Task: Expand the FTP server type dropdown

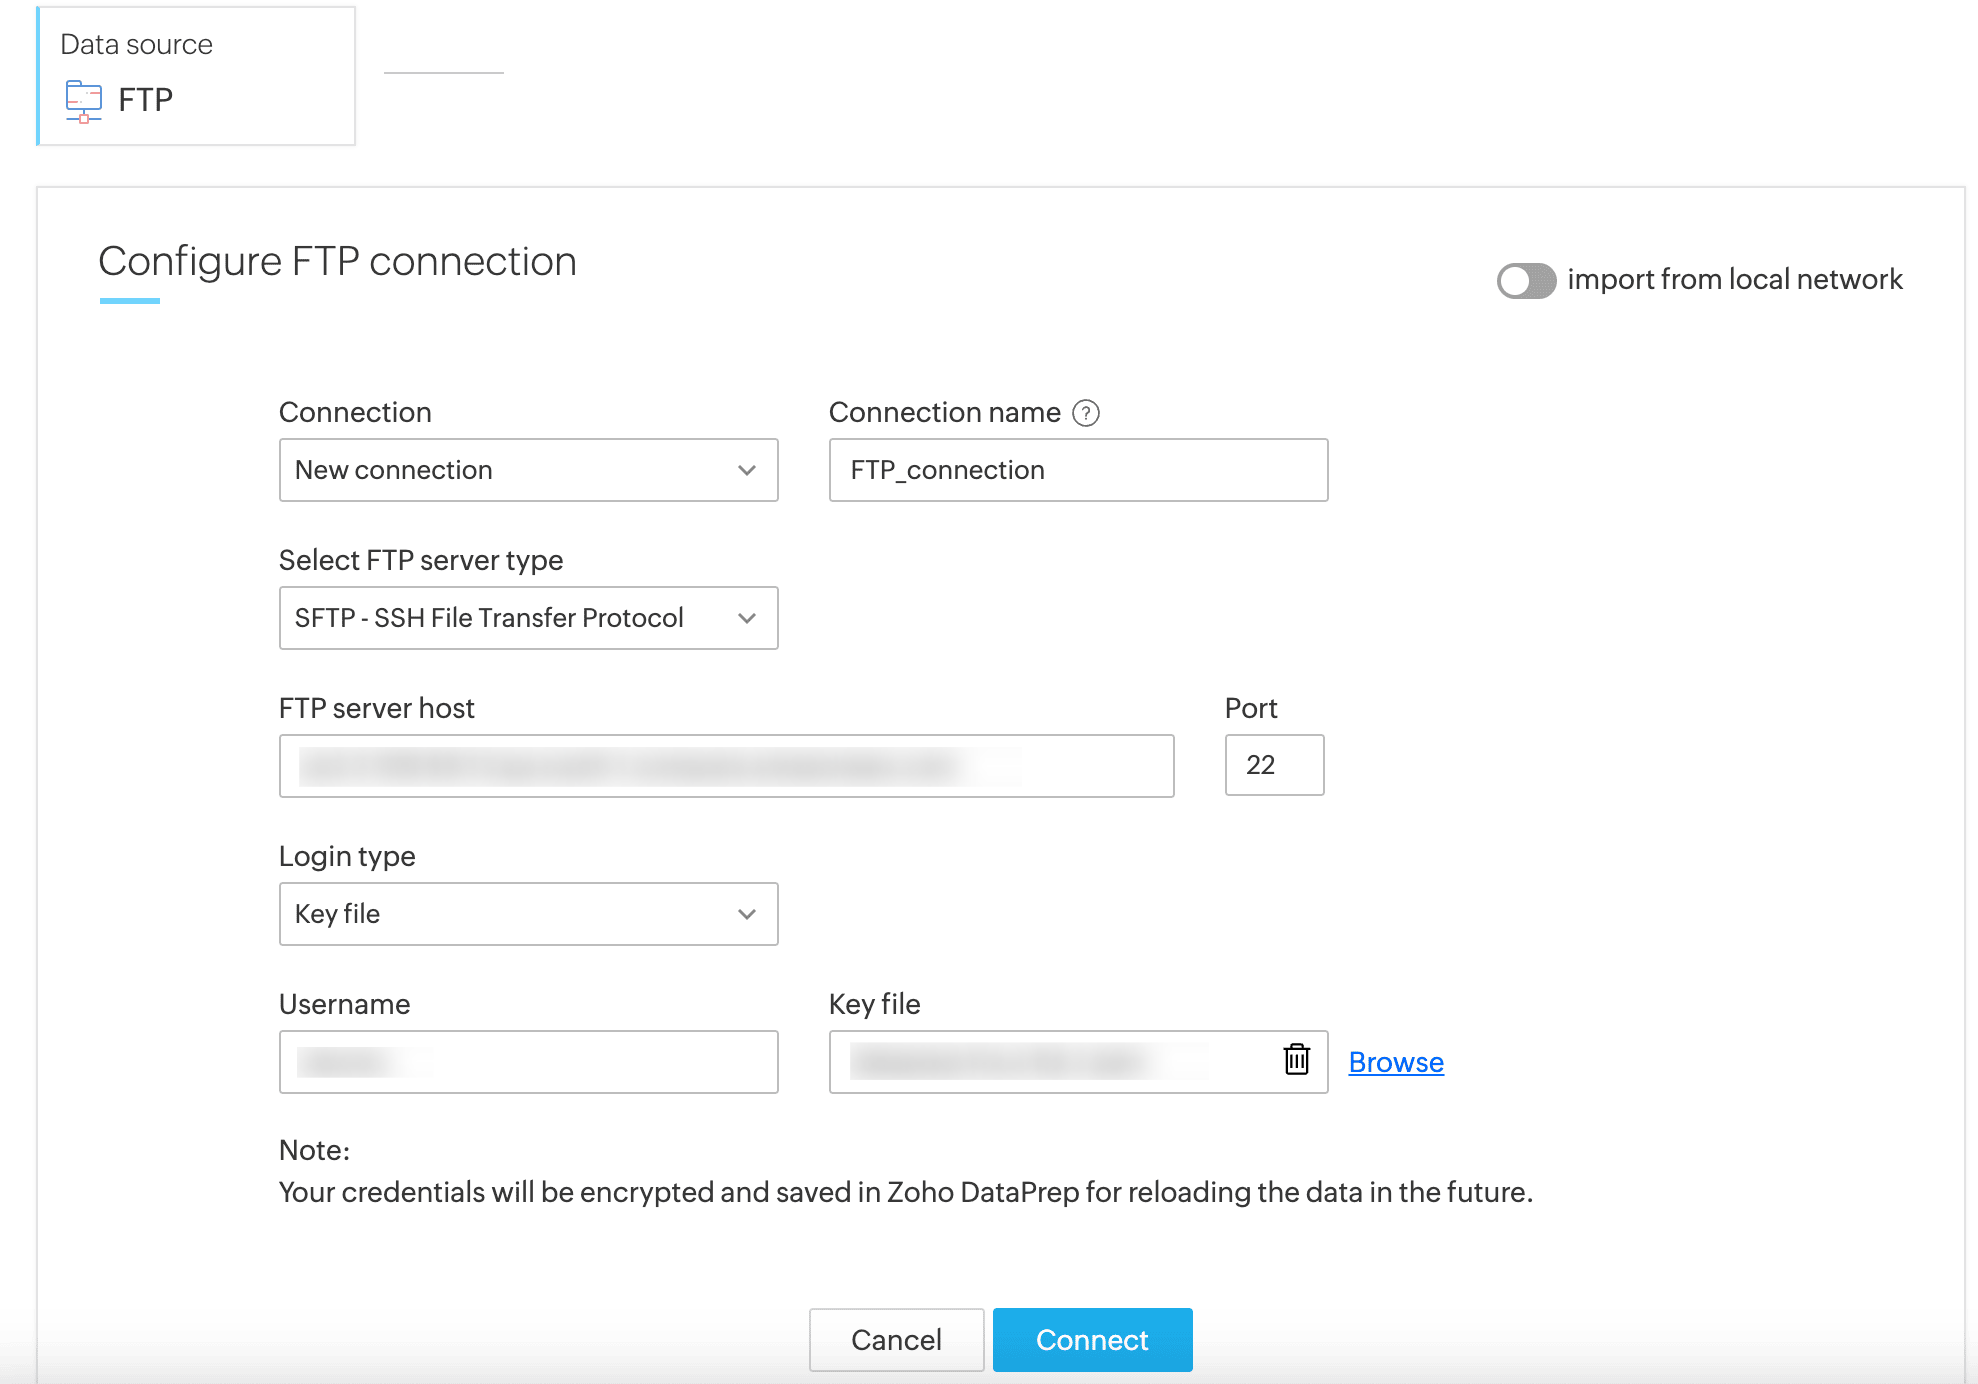Action: click(x=528, y=618)
